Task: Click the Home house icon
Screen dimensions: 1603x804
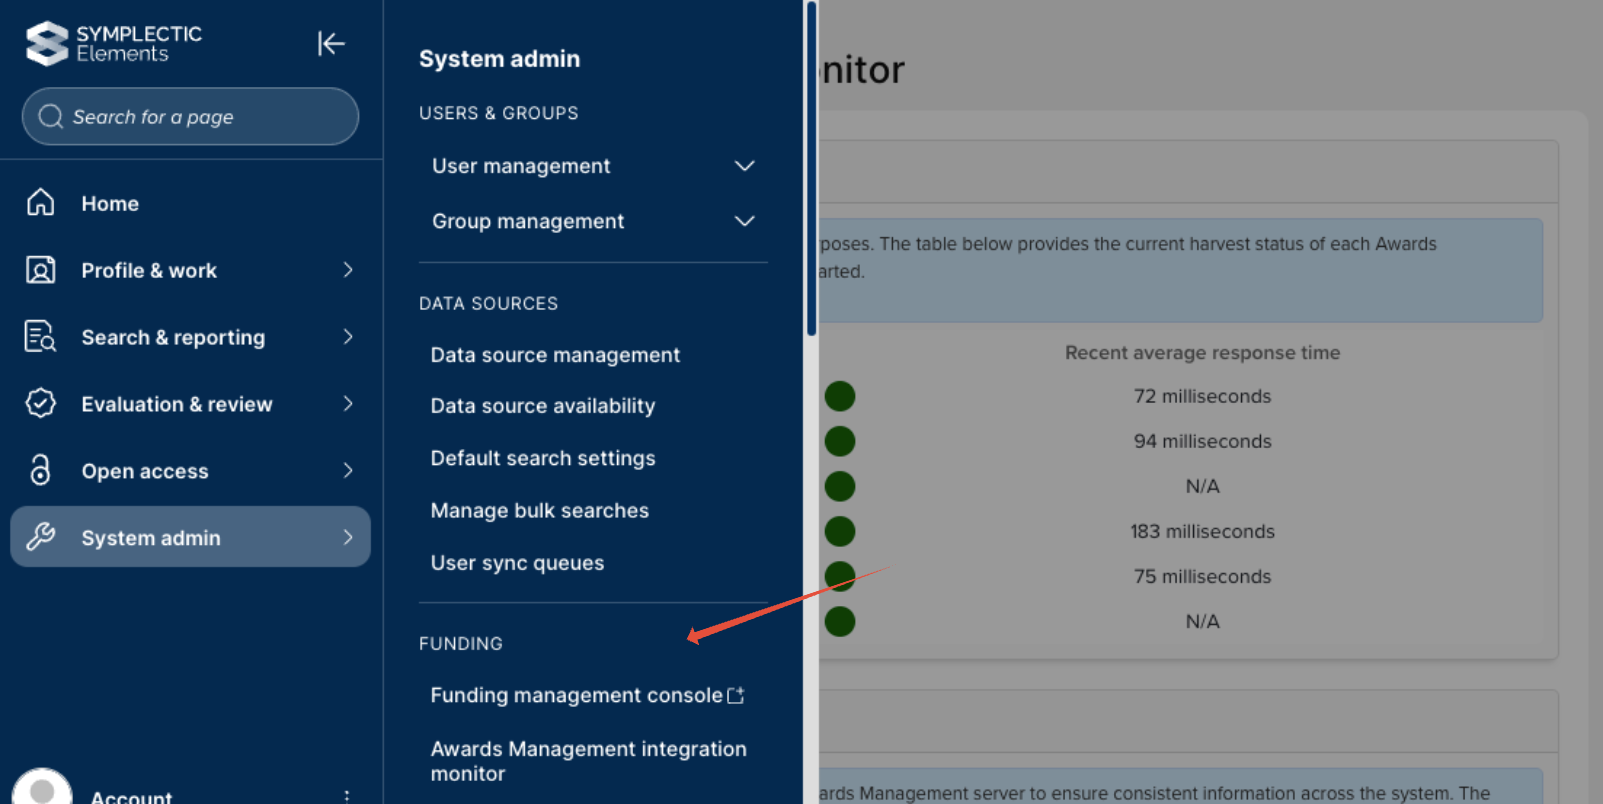Action: [40, 203]
